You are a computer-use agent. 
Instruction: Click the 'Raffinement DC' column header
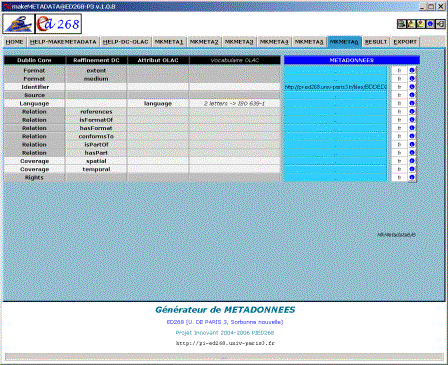click(x=96, y=60)
